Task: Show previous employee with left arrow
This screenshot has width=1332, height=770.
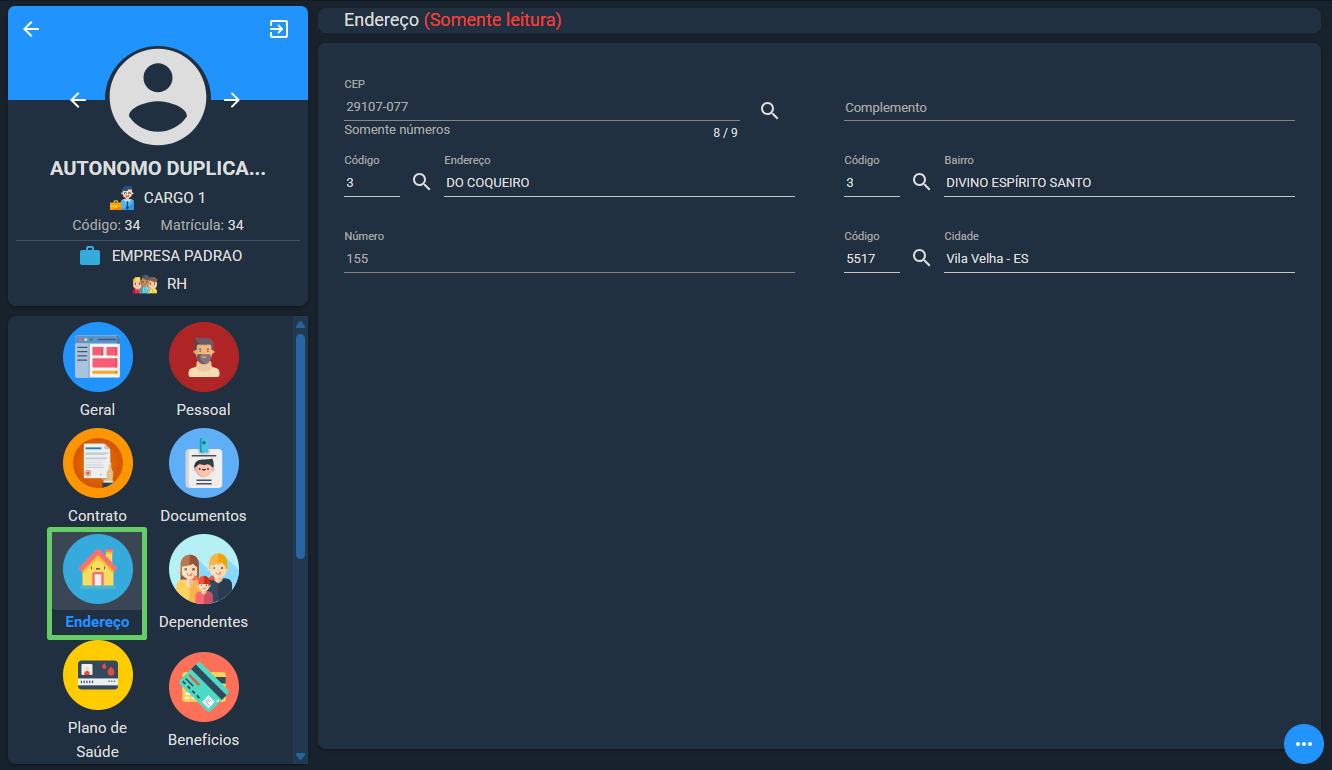Action: [78, 99]
